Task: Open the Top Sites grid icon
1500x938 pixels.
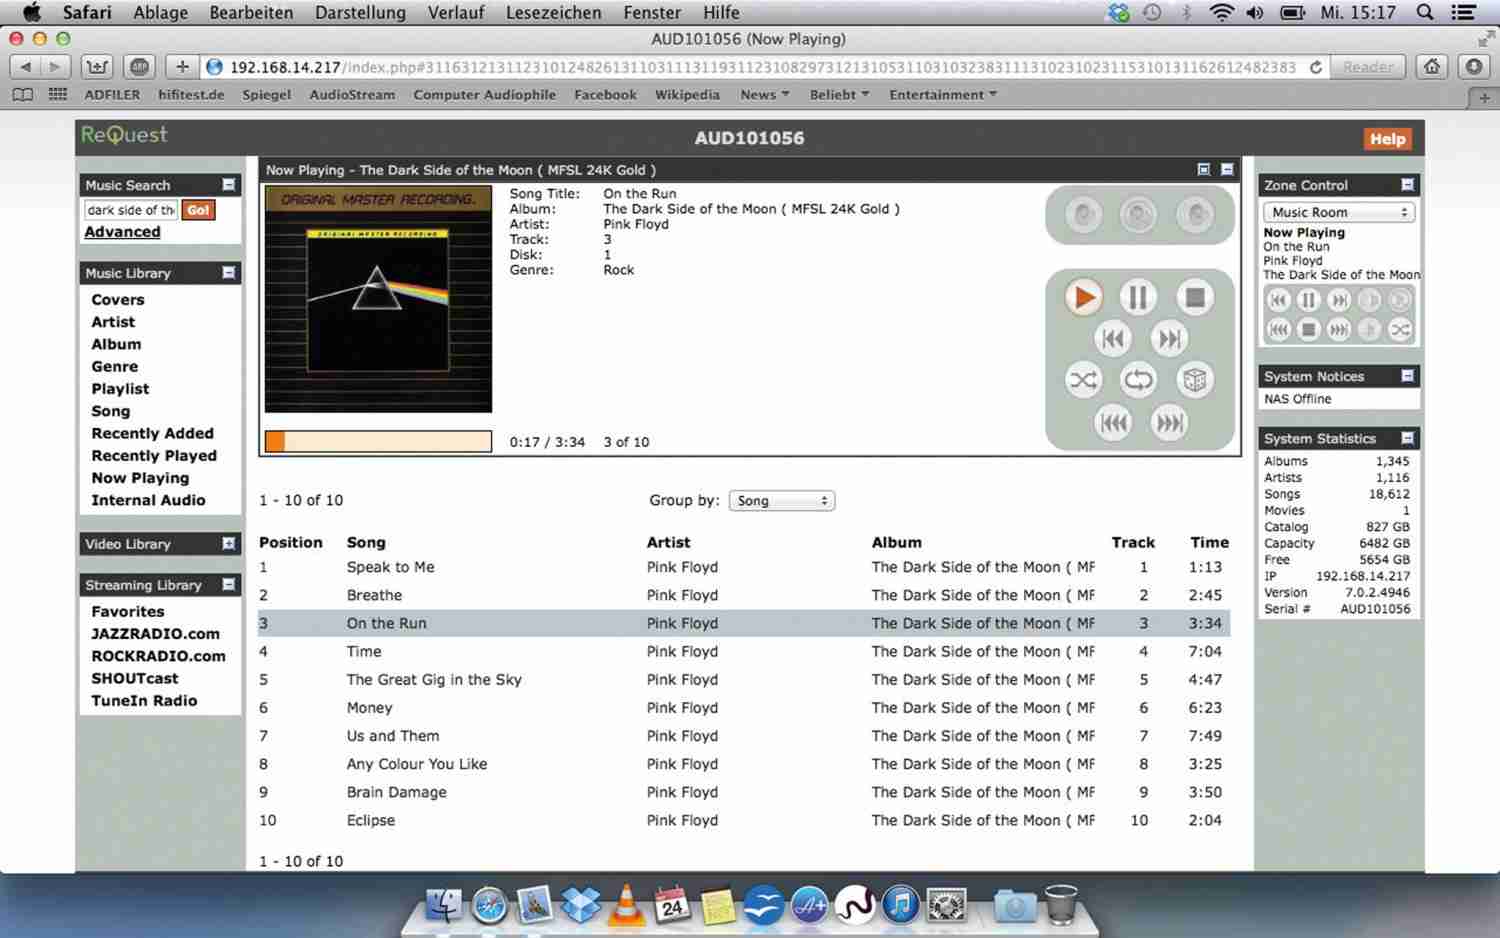Action: pos(58,95)
